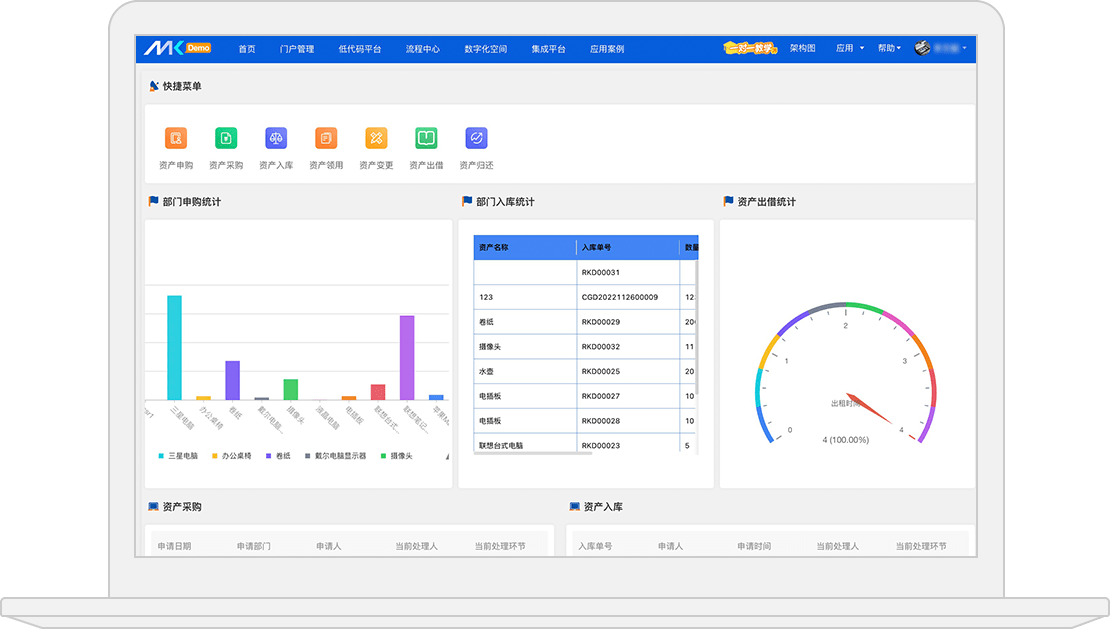Image resolution: width=1110 pixels, height=629 pixels.
Task: Open the 帮助 dropdown
Action: point(889,48)
